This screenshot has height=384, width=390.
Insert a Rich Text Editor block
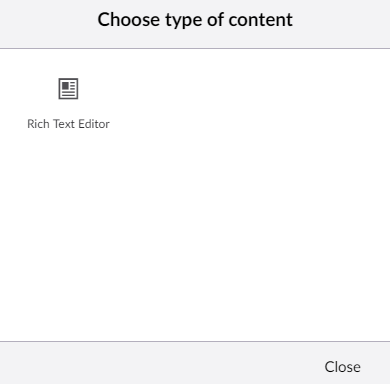(x=68, y=103)
